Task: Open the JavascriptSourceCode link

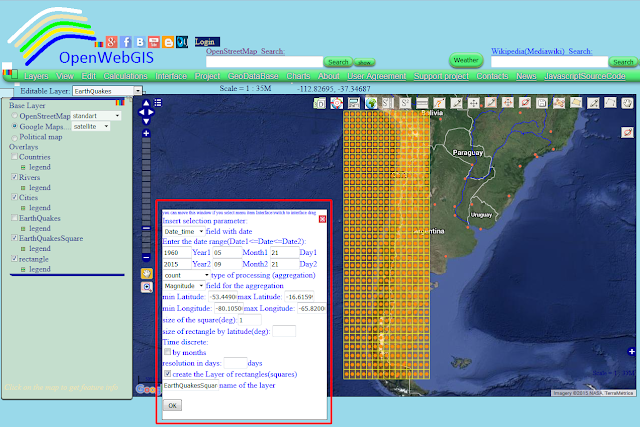Action: (584, 76)
